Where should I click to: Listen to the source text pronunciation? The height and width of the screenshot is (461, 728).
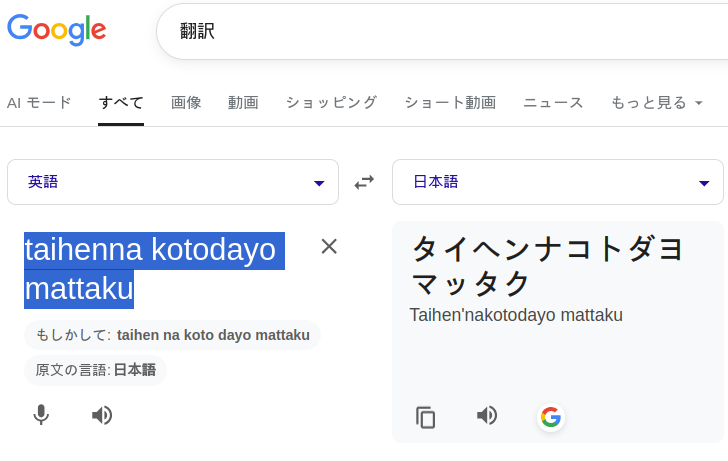[x=102, y=415]
